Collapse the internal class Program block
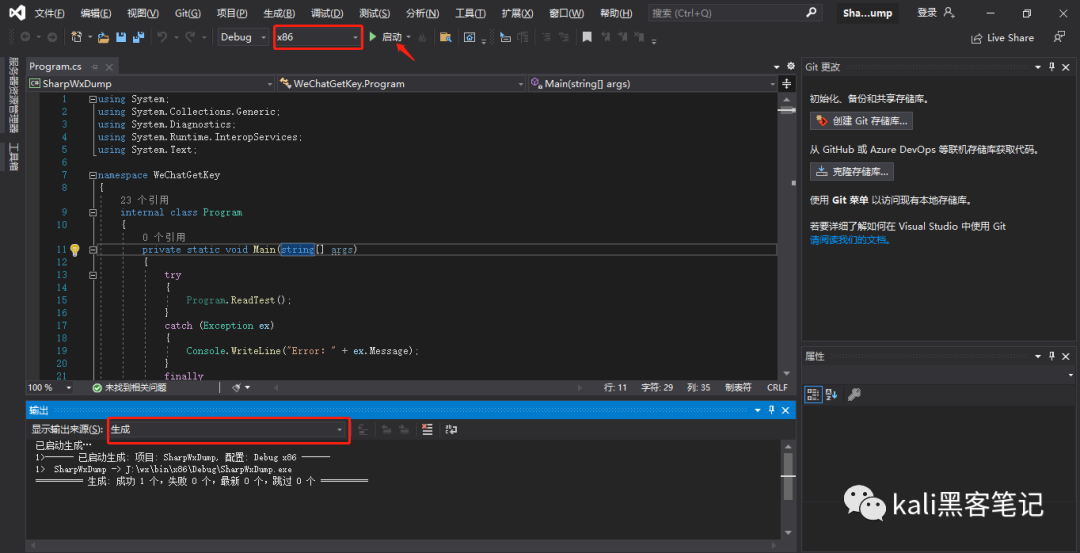This screenshot has width=1080, height=553. point(93,213)
